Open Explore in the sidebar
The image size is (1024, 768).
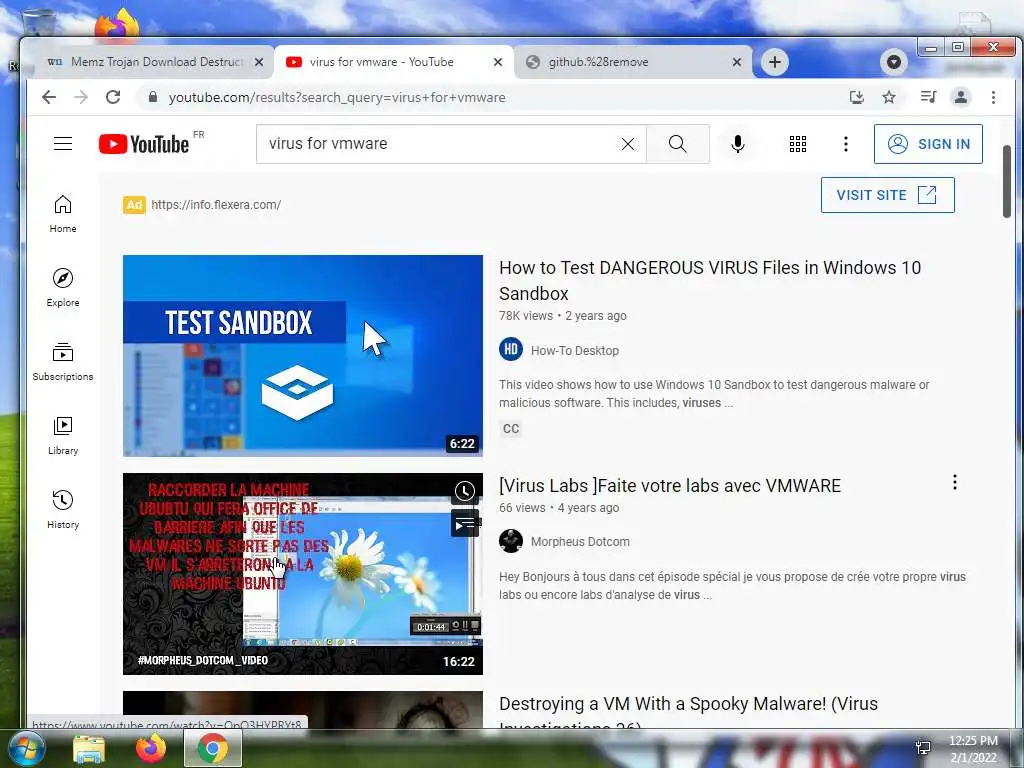pos(63,288)
